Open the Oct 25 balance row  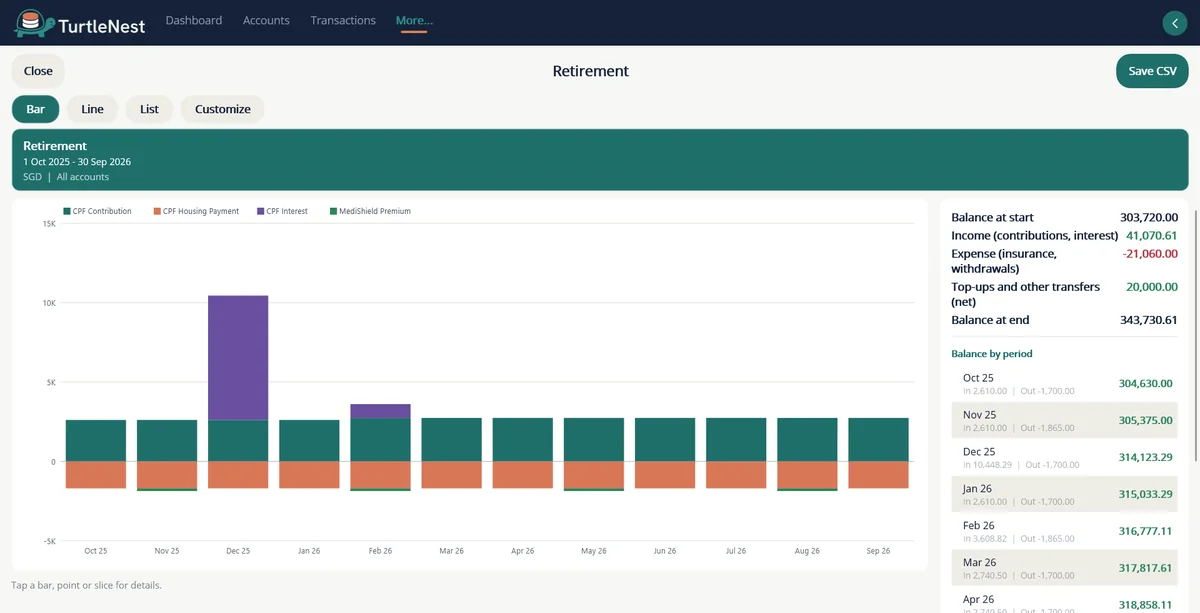(1063, 384)
